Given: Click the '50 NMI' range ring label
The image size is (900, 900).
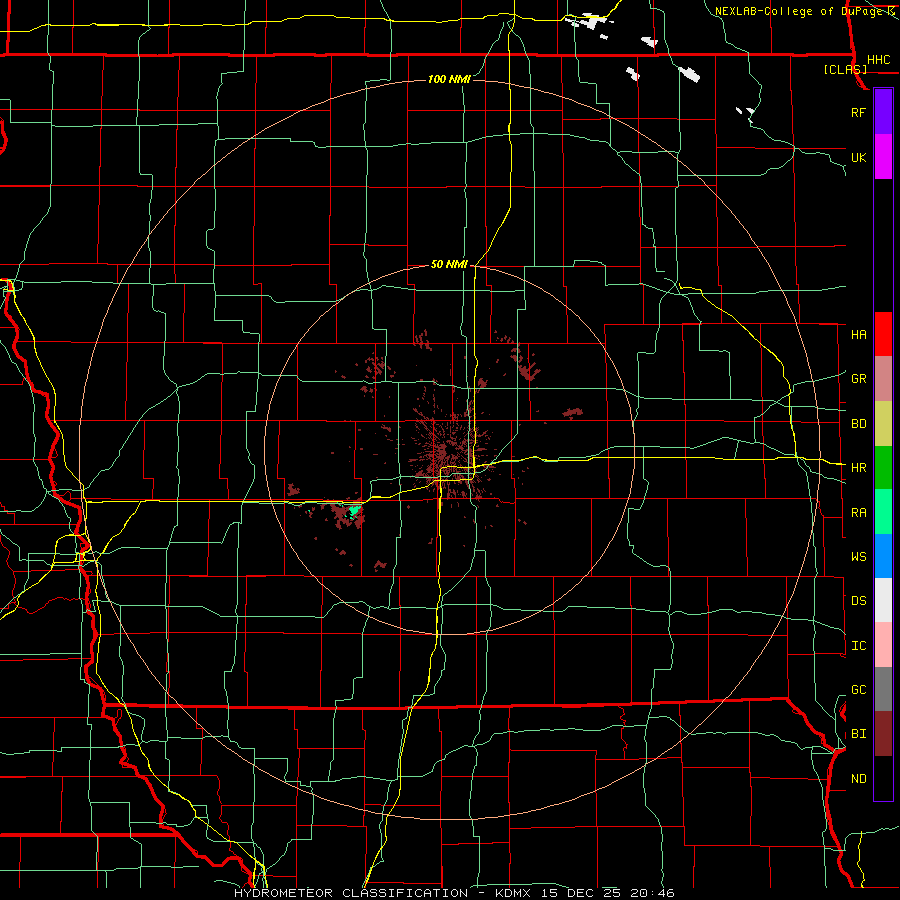Looking at the screenshot, I should point(449,264).
